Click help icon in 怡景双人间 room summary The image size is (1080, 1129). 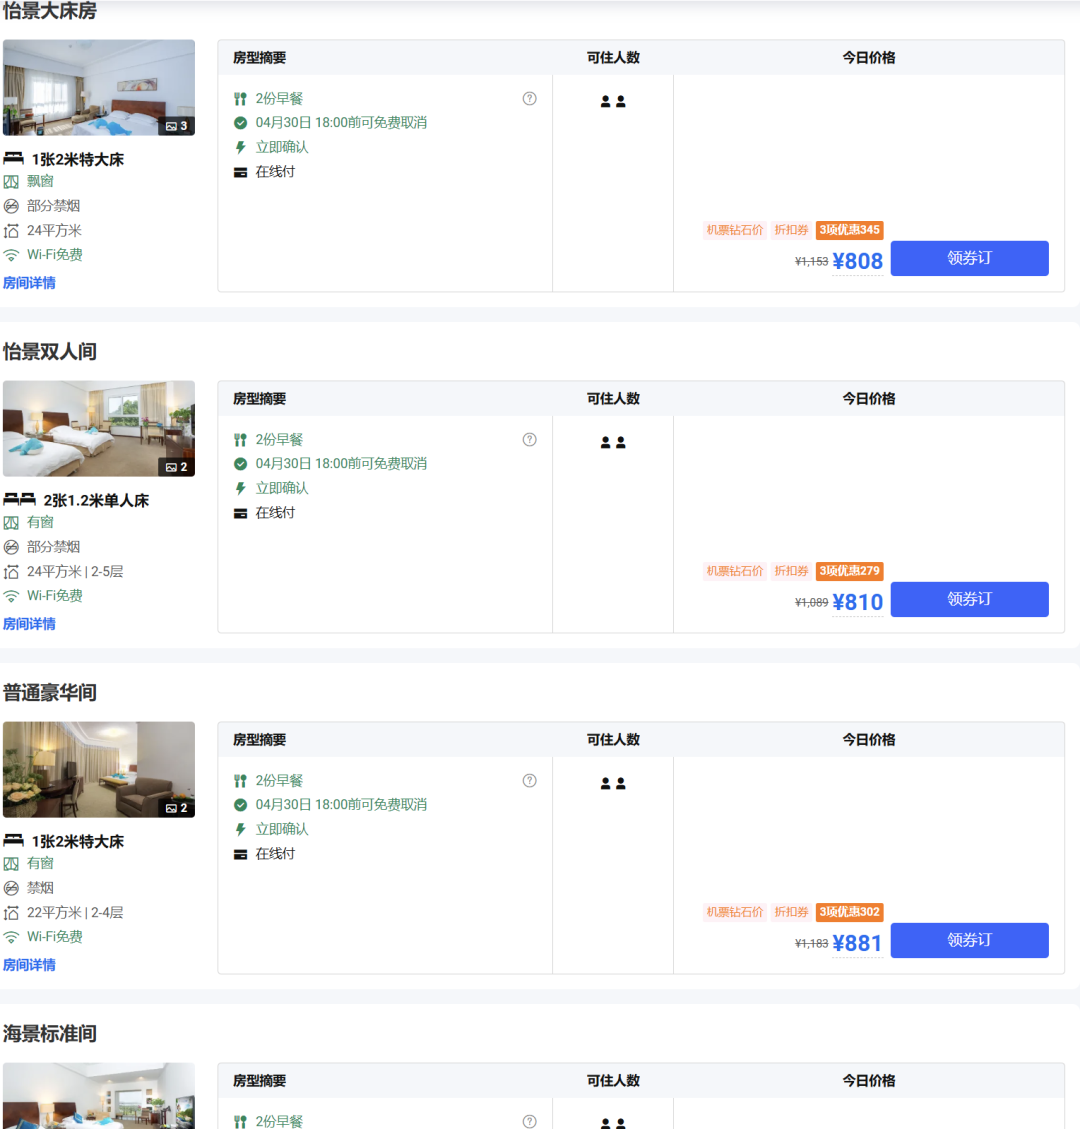point(530,439)
